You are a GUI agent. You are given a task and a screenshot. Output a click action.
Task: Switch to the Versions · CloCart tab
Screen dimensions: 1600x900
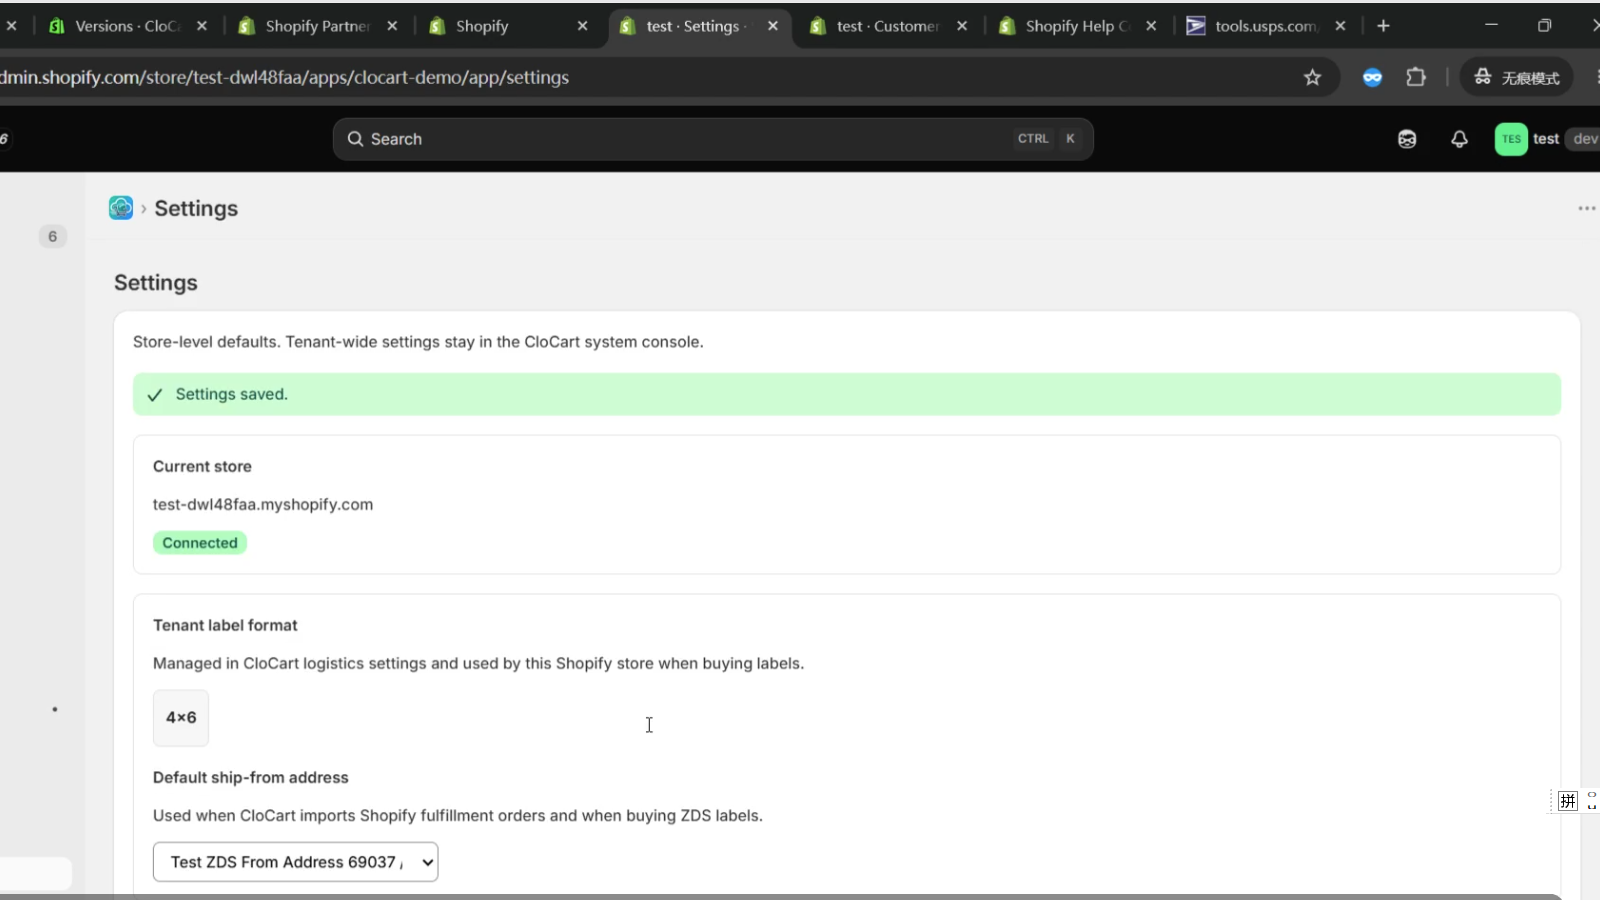pos(129,26)
